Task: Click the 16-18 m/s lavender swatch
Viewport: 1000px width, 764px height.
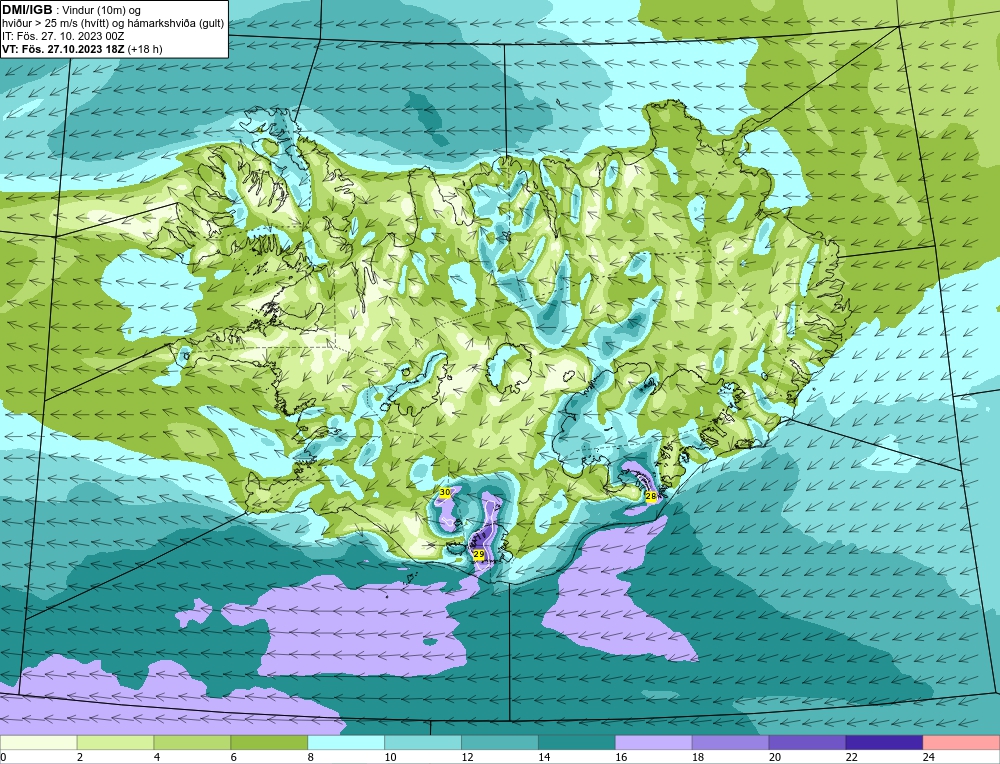Action: pos(654,743)
